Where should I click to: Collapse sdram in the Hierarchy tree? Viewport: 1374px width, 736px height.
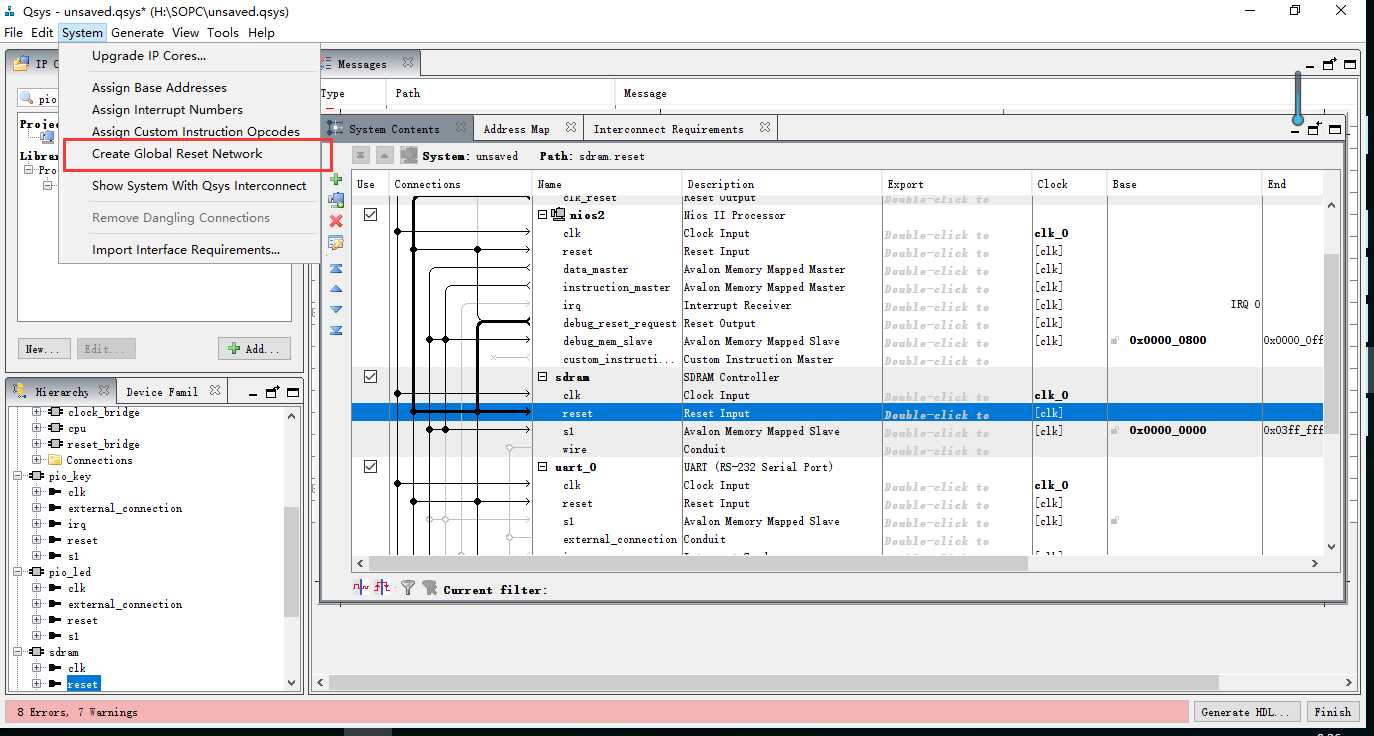(x=18, y=652)
